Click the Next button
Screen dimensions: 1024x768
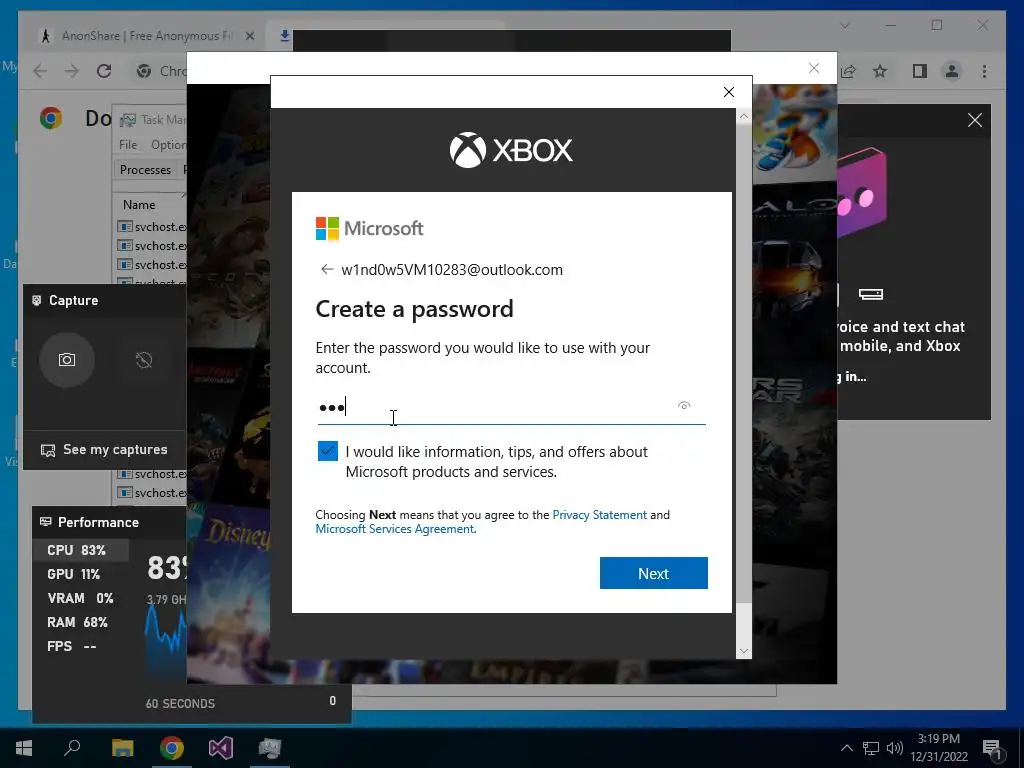(x=653, y=573)
